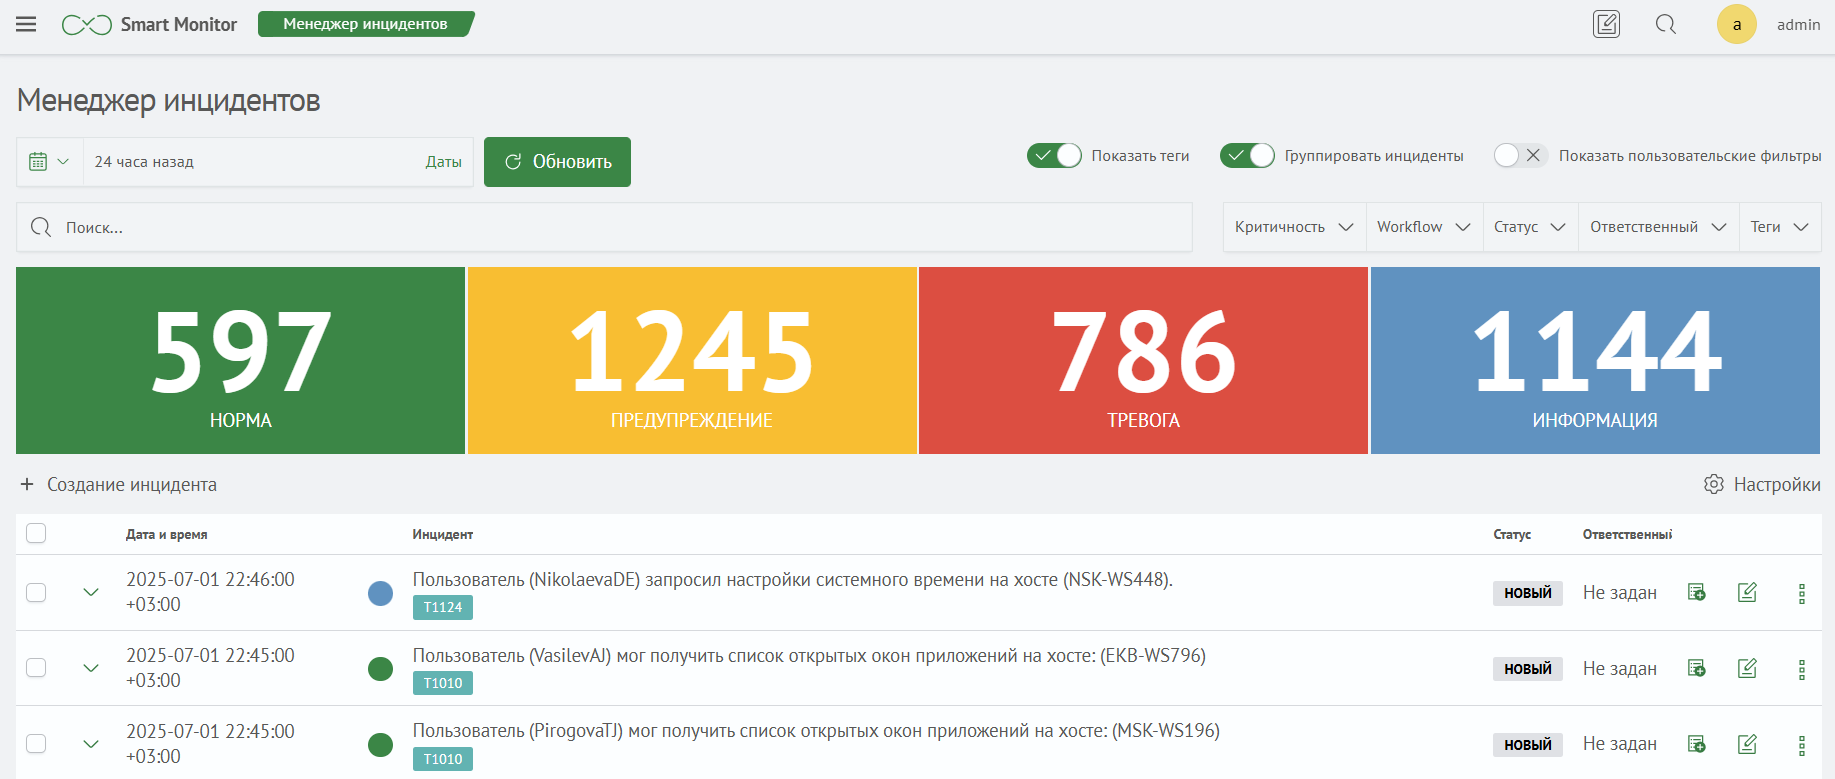Click the add-document icon in NikolaevaDE row
This screenshot has height=779, width=1835.
point(1696,592)
